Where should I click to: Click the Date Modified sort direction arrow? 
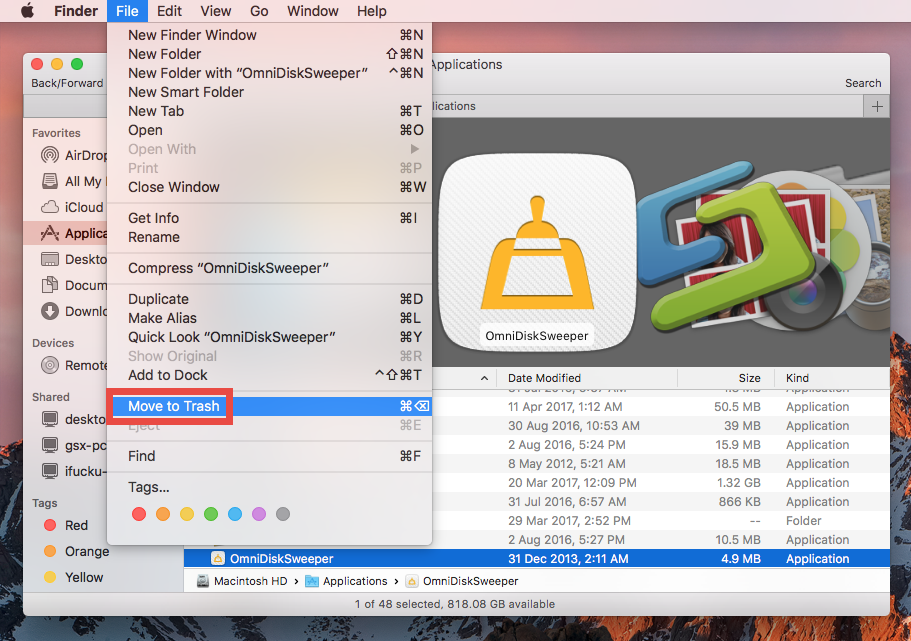pyautogui.click(x=486, y=378)
